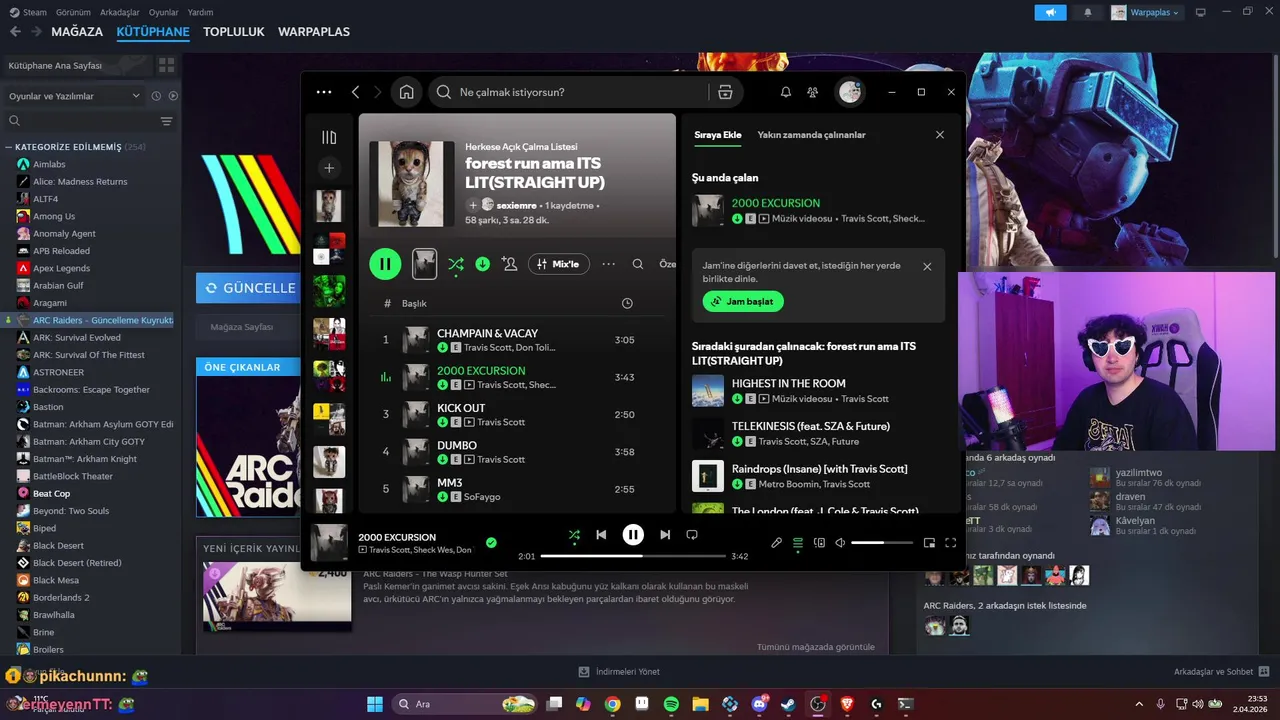
Task: Select the DUMBO track row
Action: pyautogui.click(x=516, y=452)
